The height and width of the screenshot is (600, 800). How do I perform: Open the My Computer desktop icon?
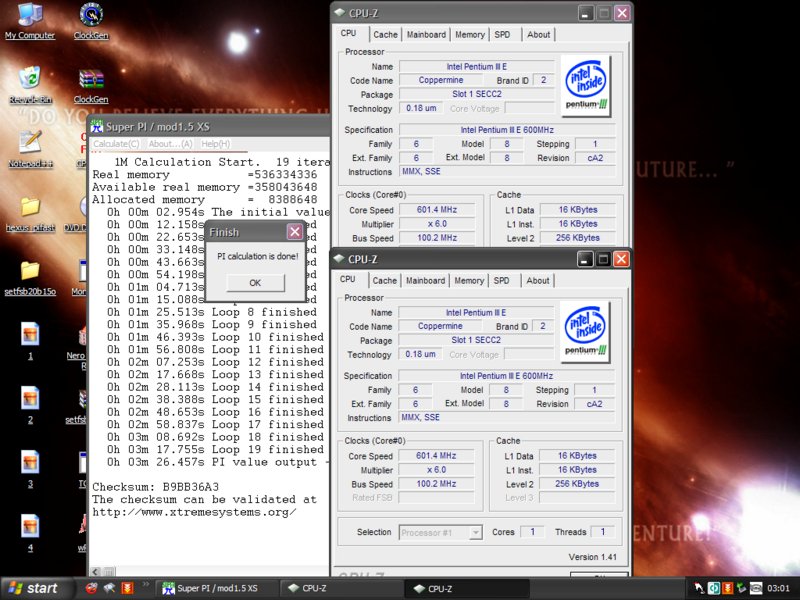30,20
